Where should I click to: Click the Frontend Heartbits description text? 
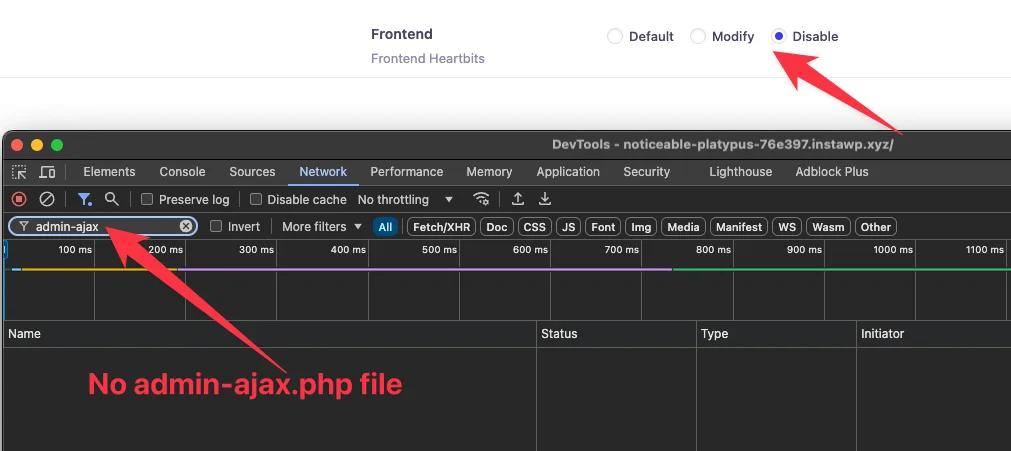pyautogui.click(x=427, y=58)
